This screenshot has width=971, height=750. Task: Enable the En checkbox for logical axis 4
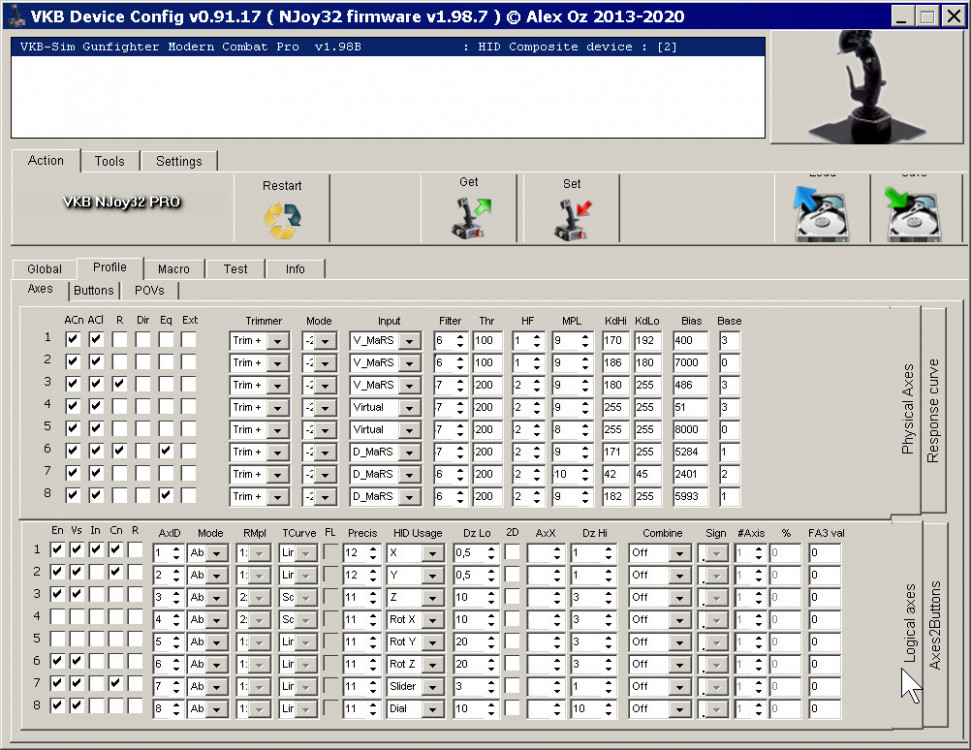pyautogui.click(x=58, y=618)
